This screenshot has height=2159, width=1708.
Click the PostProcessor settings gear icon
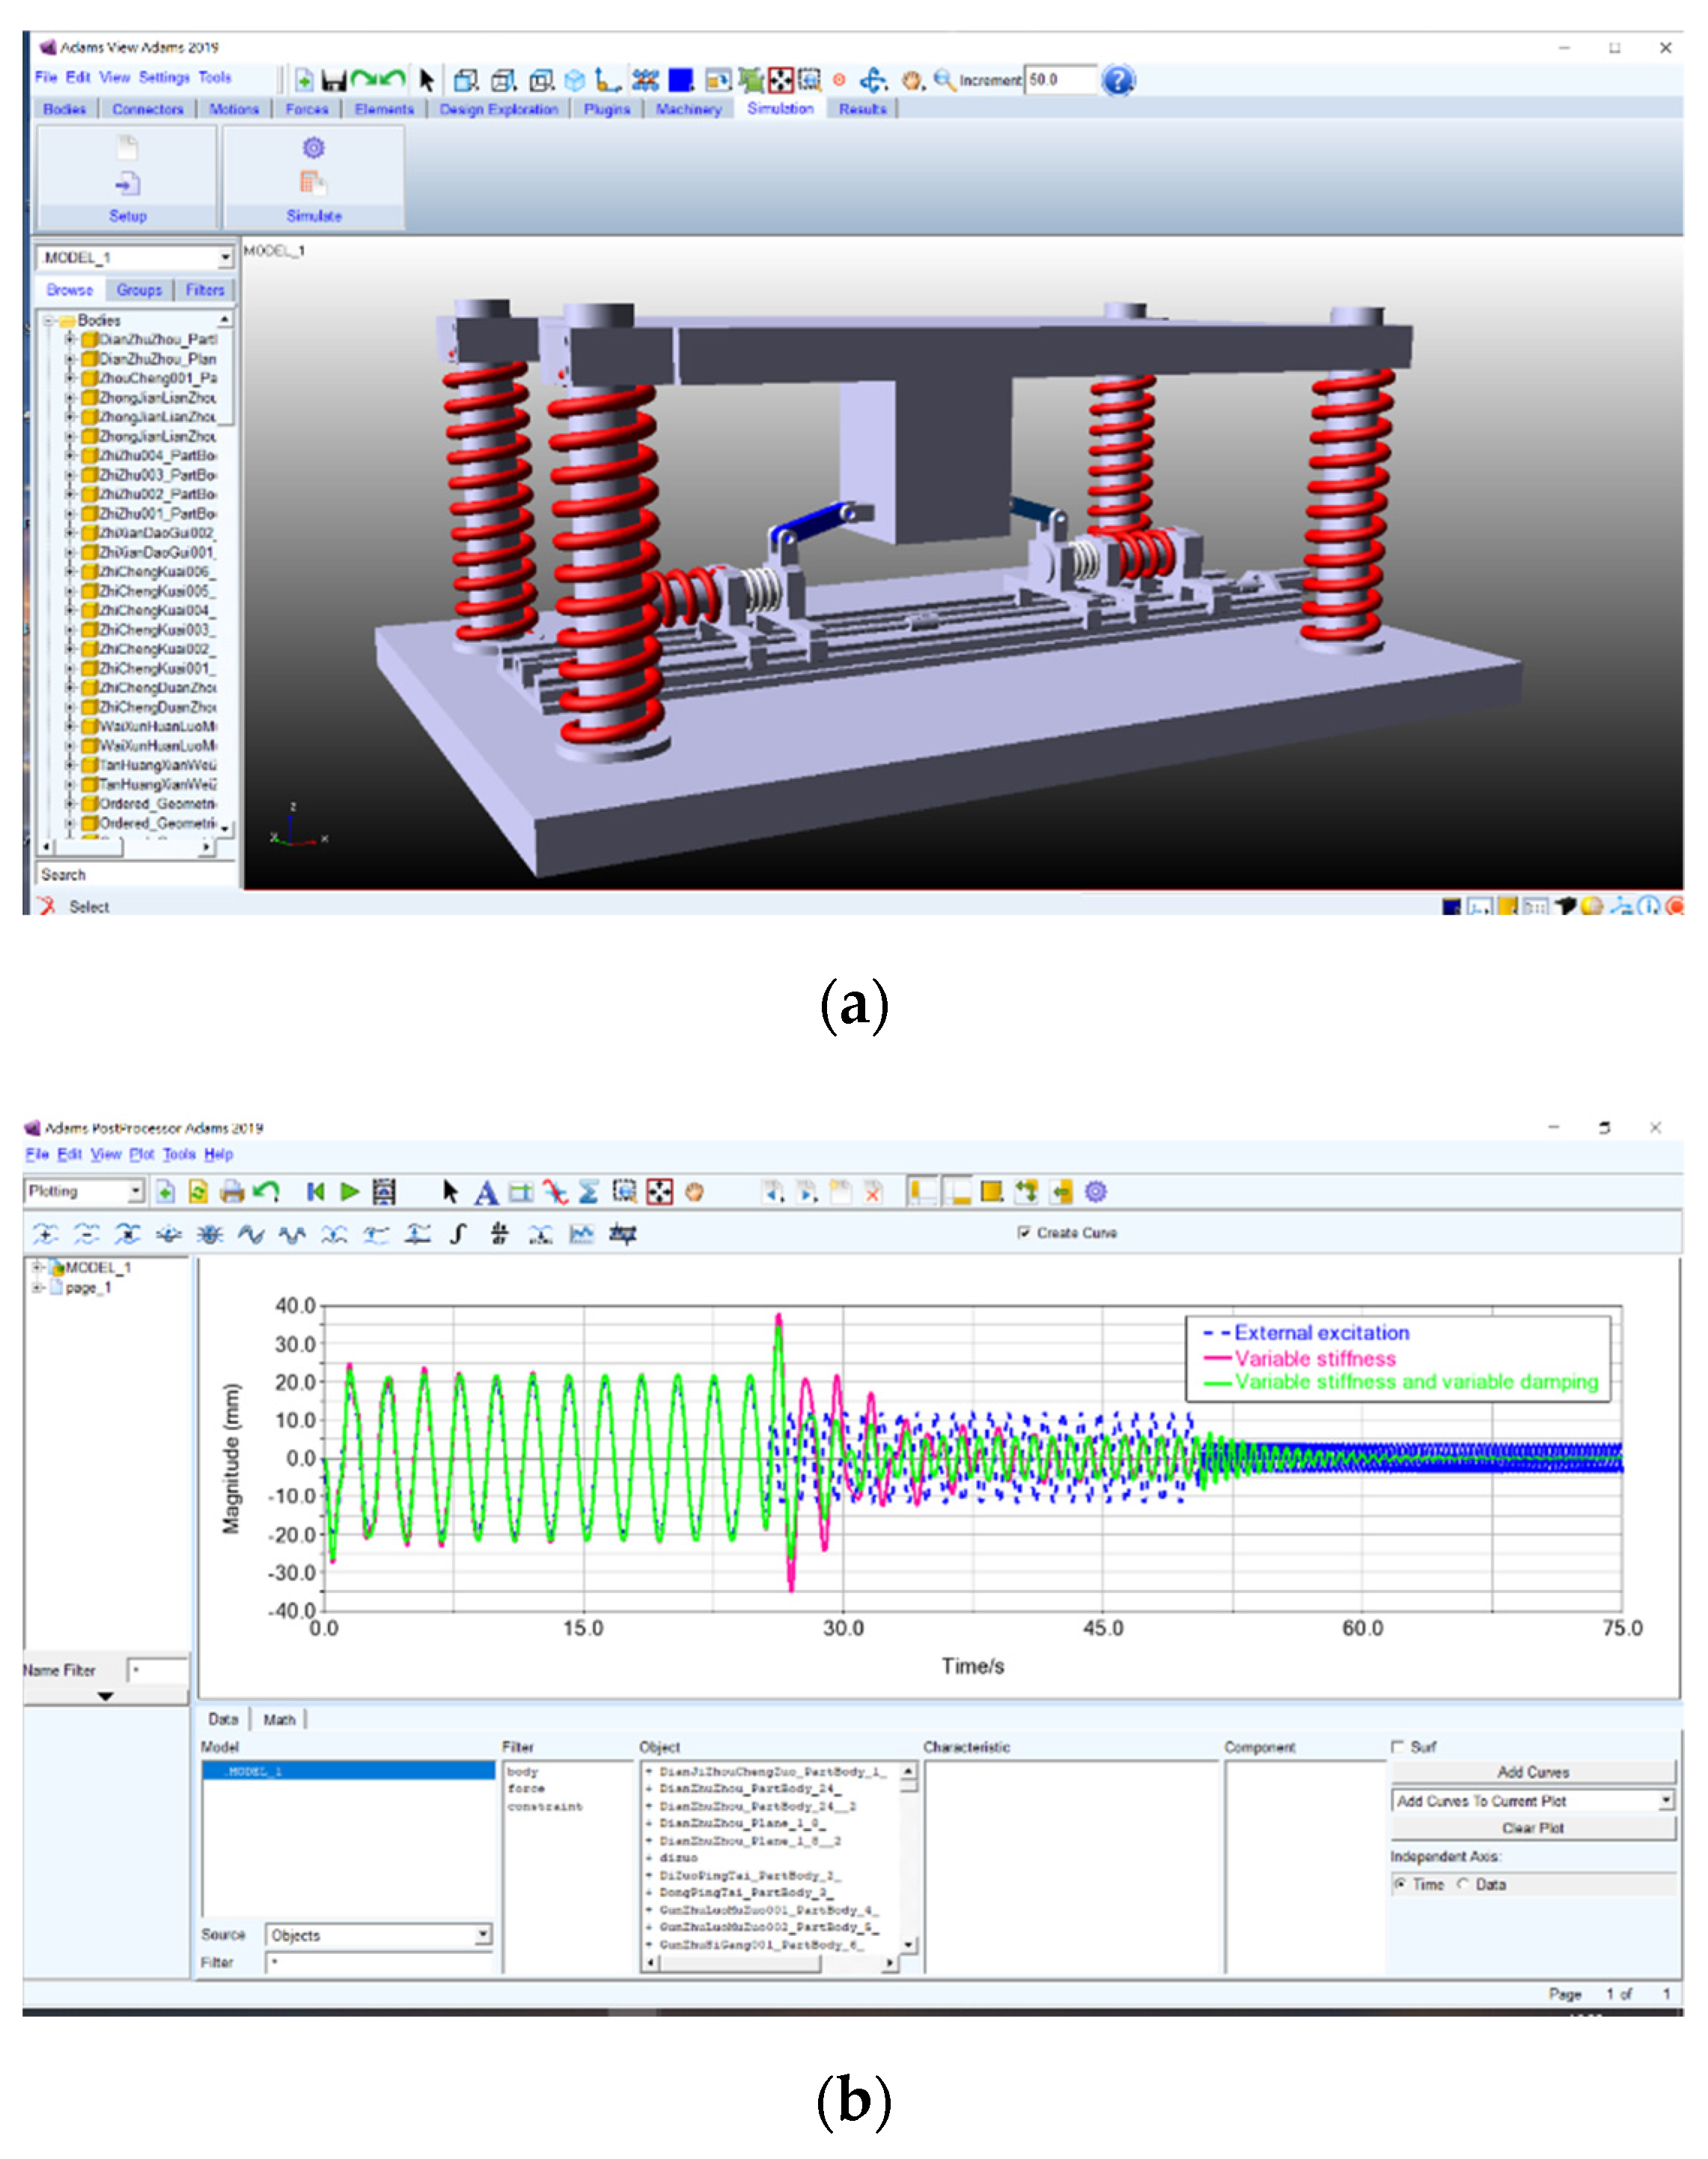(x=1096, y=1192)
